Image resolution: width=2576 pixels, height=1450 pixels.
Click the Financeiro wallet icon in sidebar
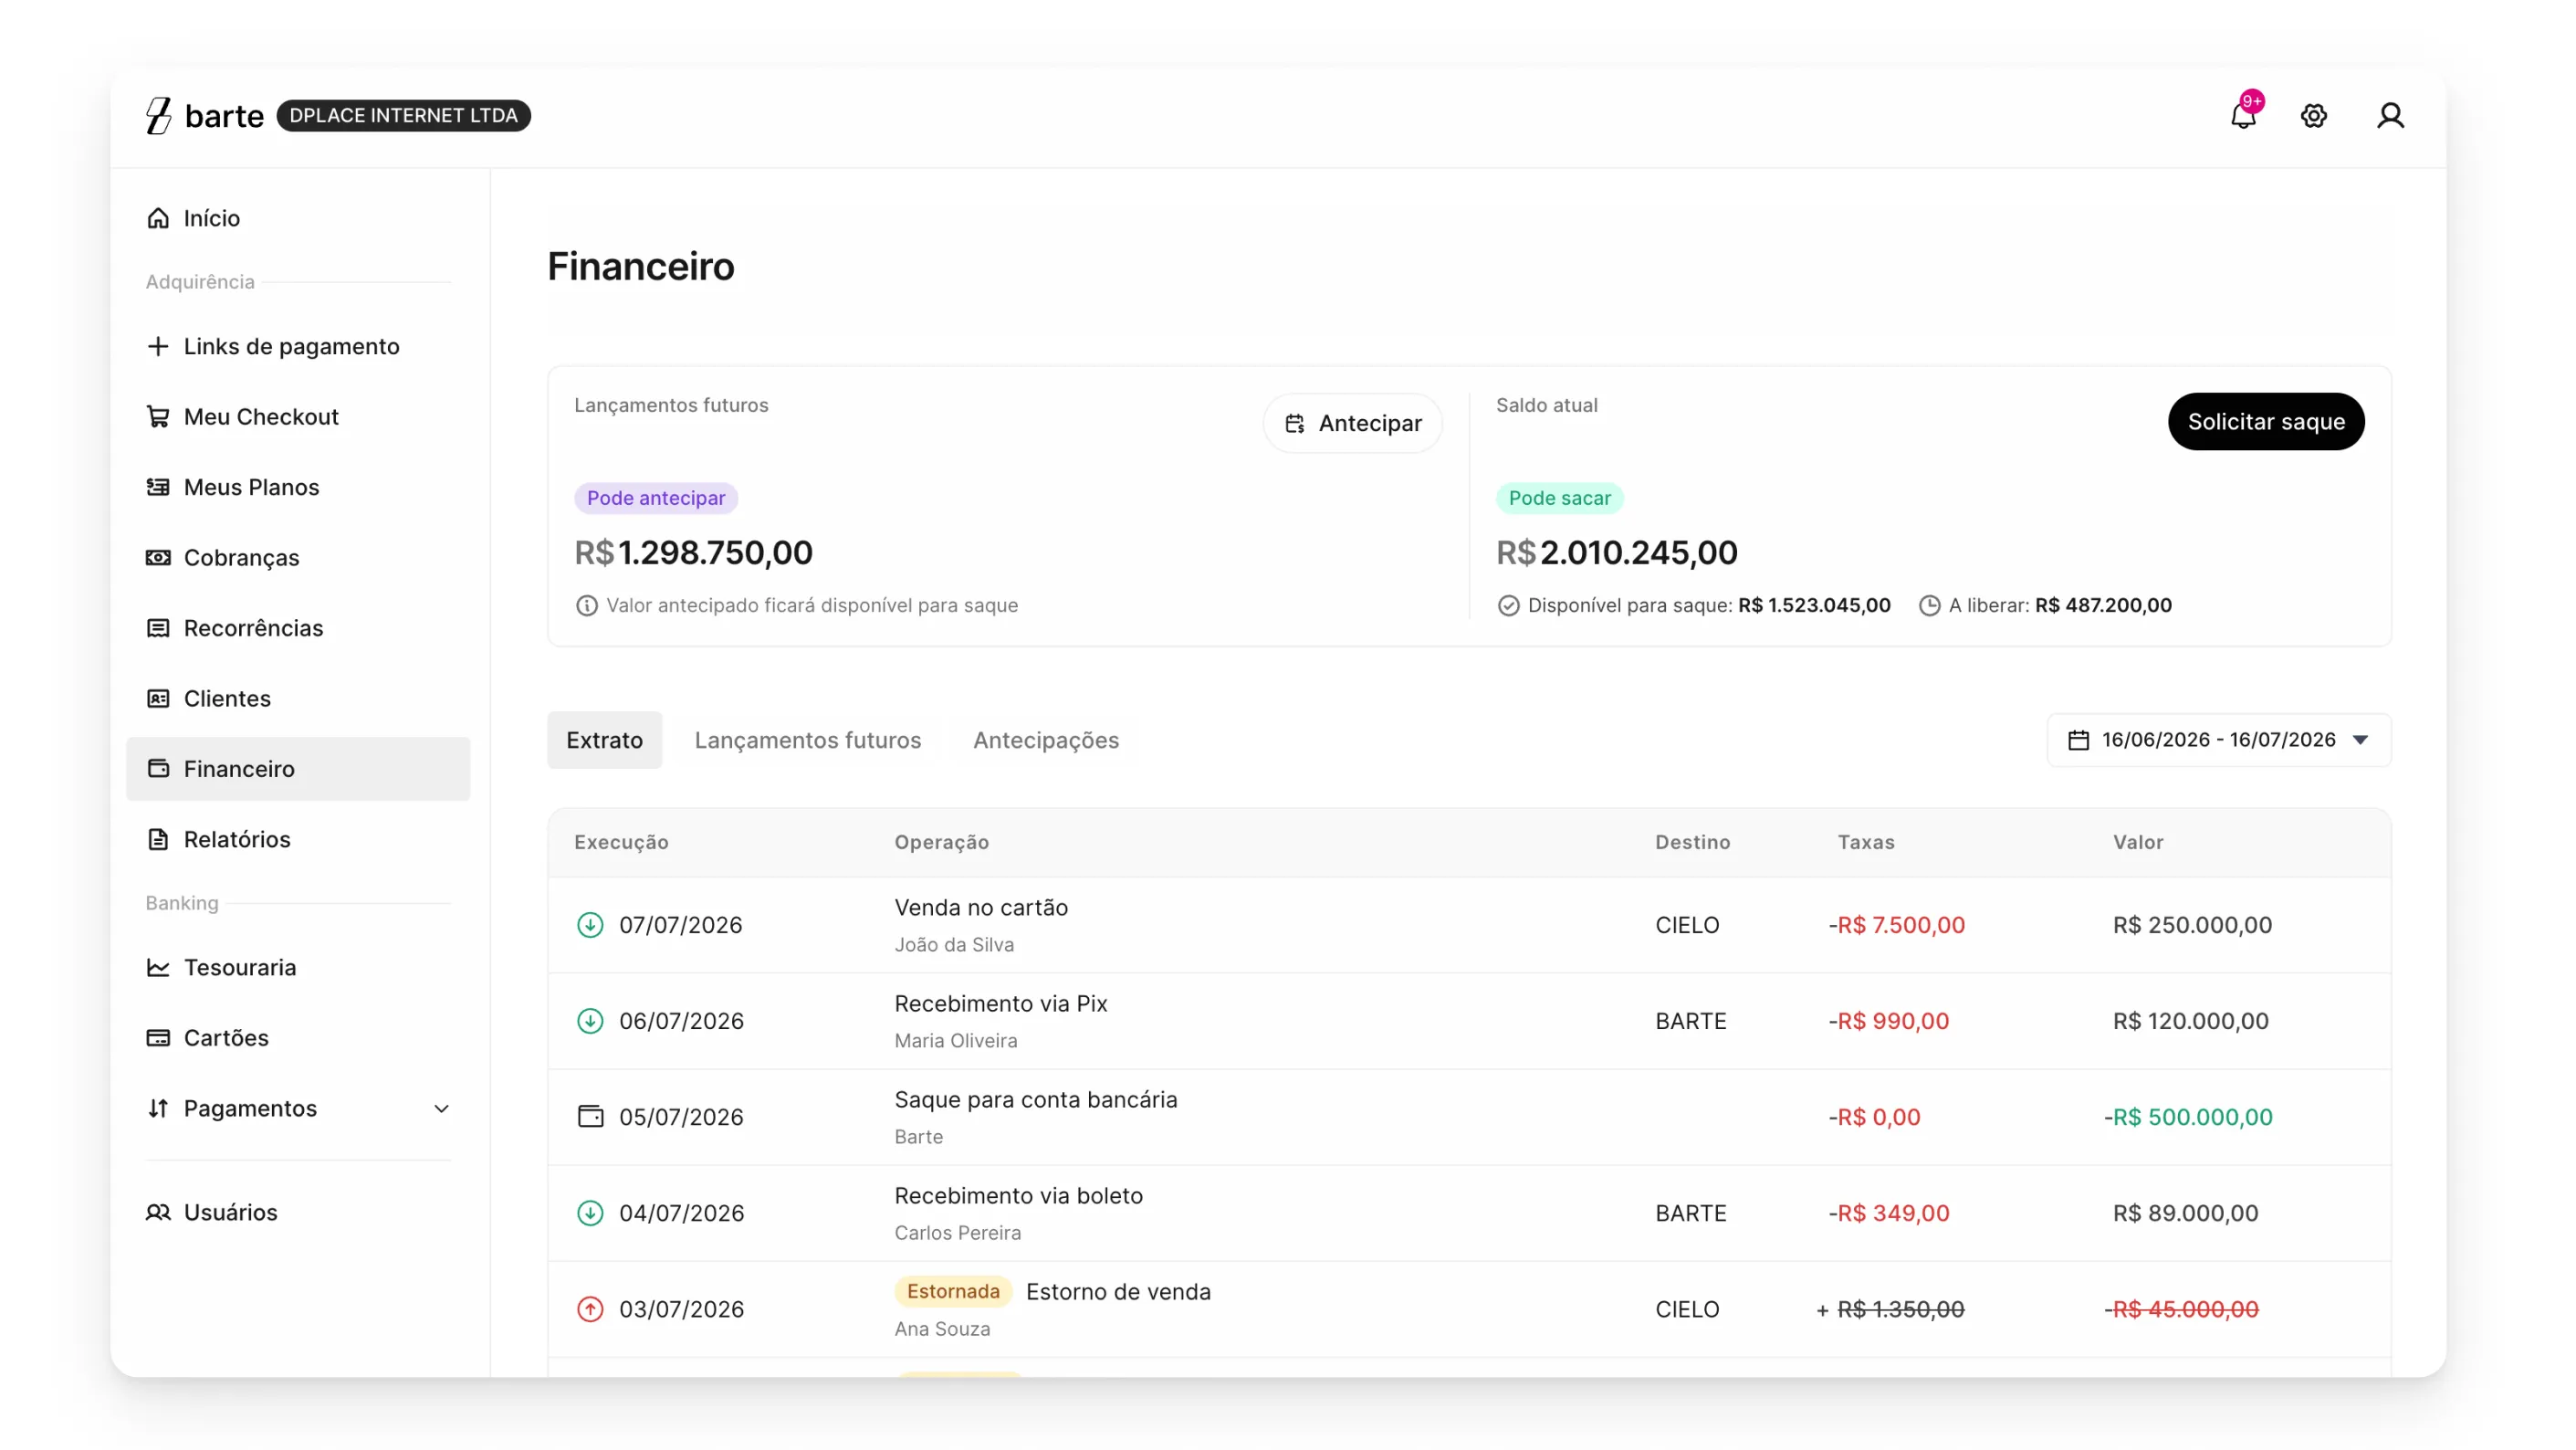[x=158, y=768]
